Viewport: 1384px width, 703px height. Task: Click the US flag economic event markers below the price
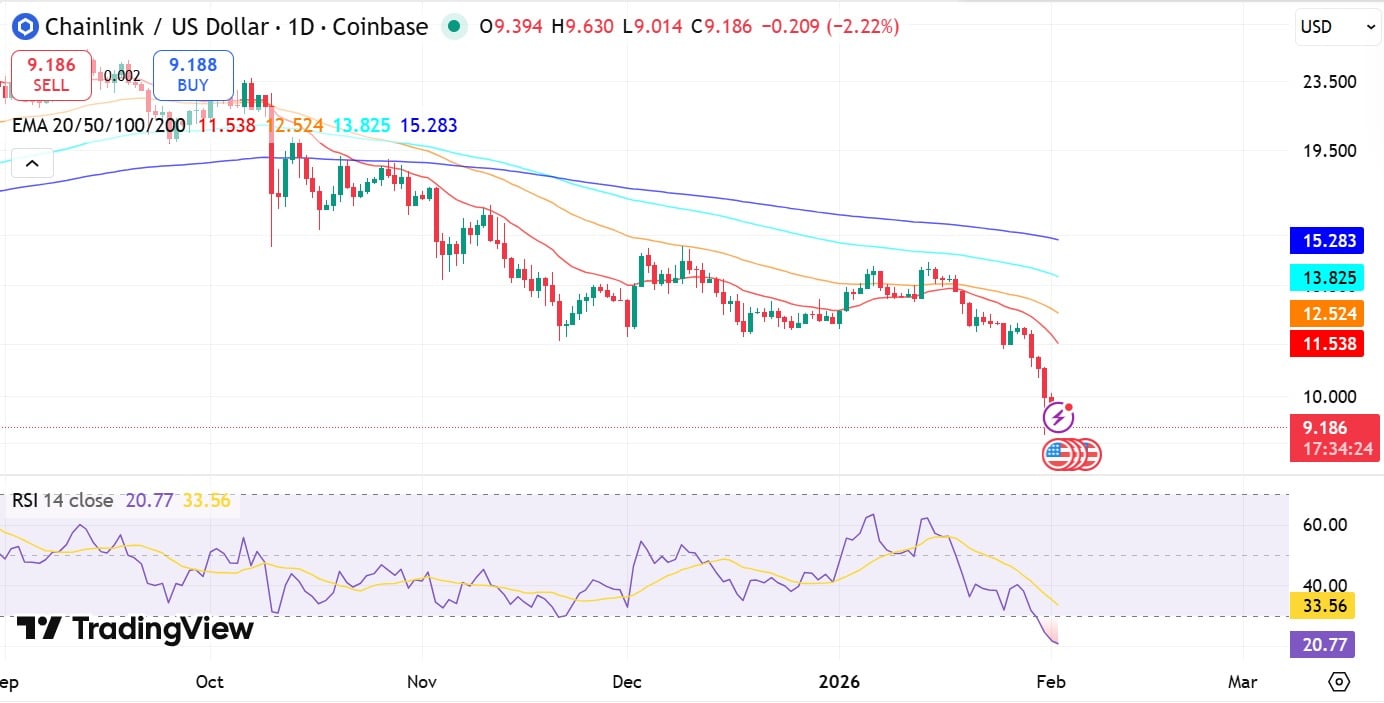(1071, 454)
